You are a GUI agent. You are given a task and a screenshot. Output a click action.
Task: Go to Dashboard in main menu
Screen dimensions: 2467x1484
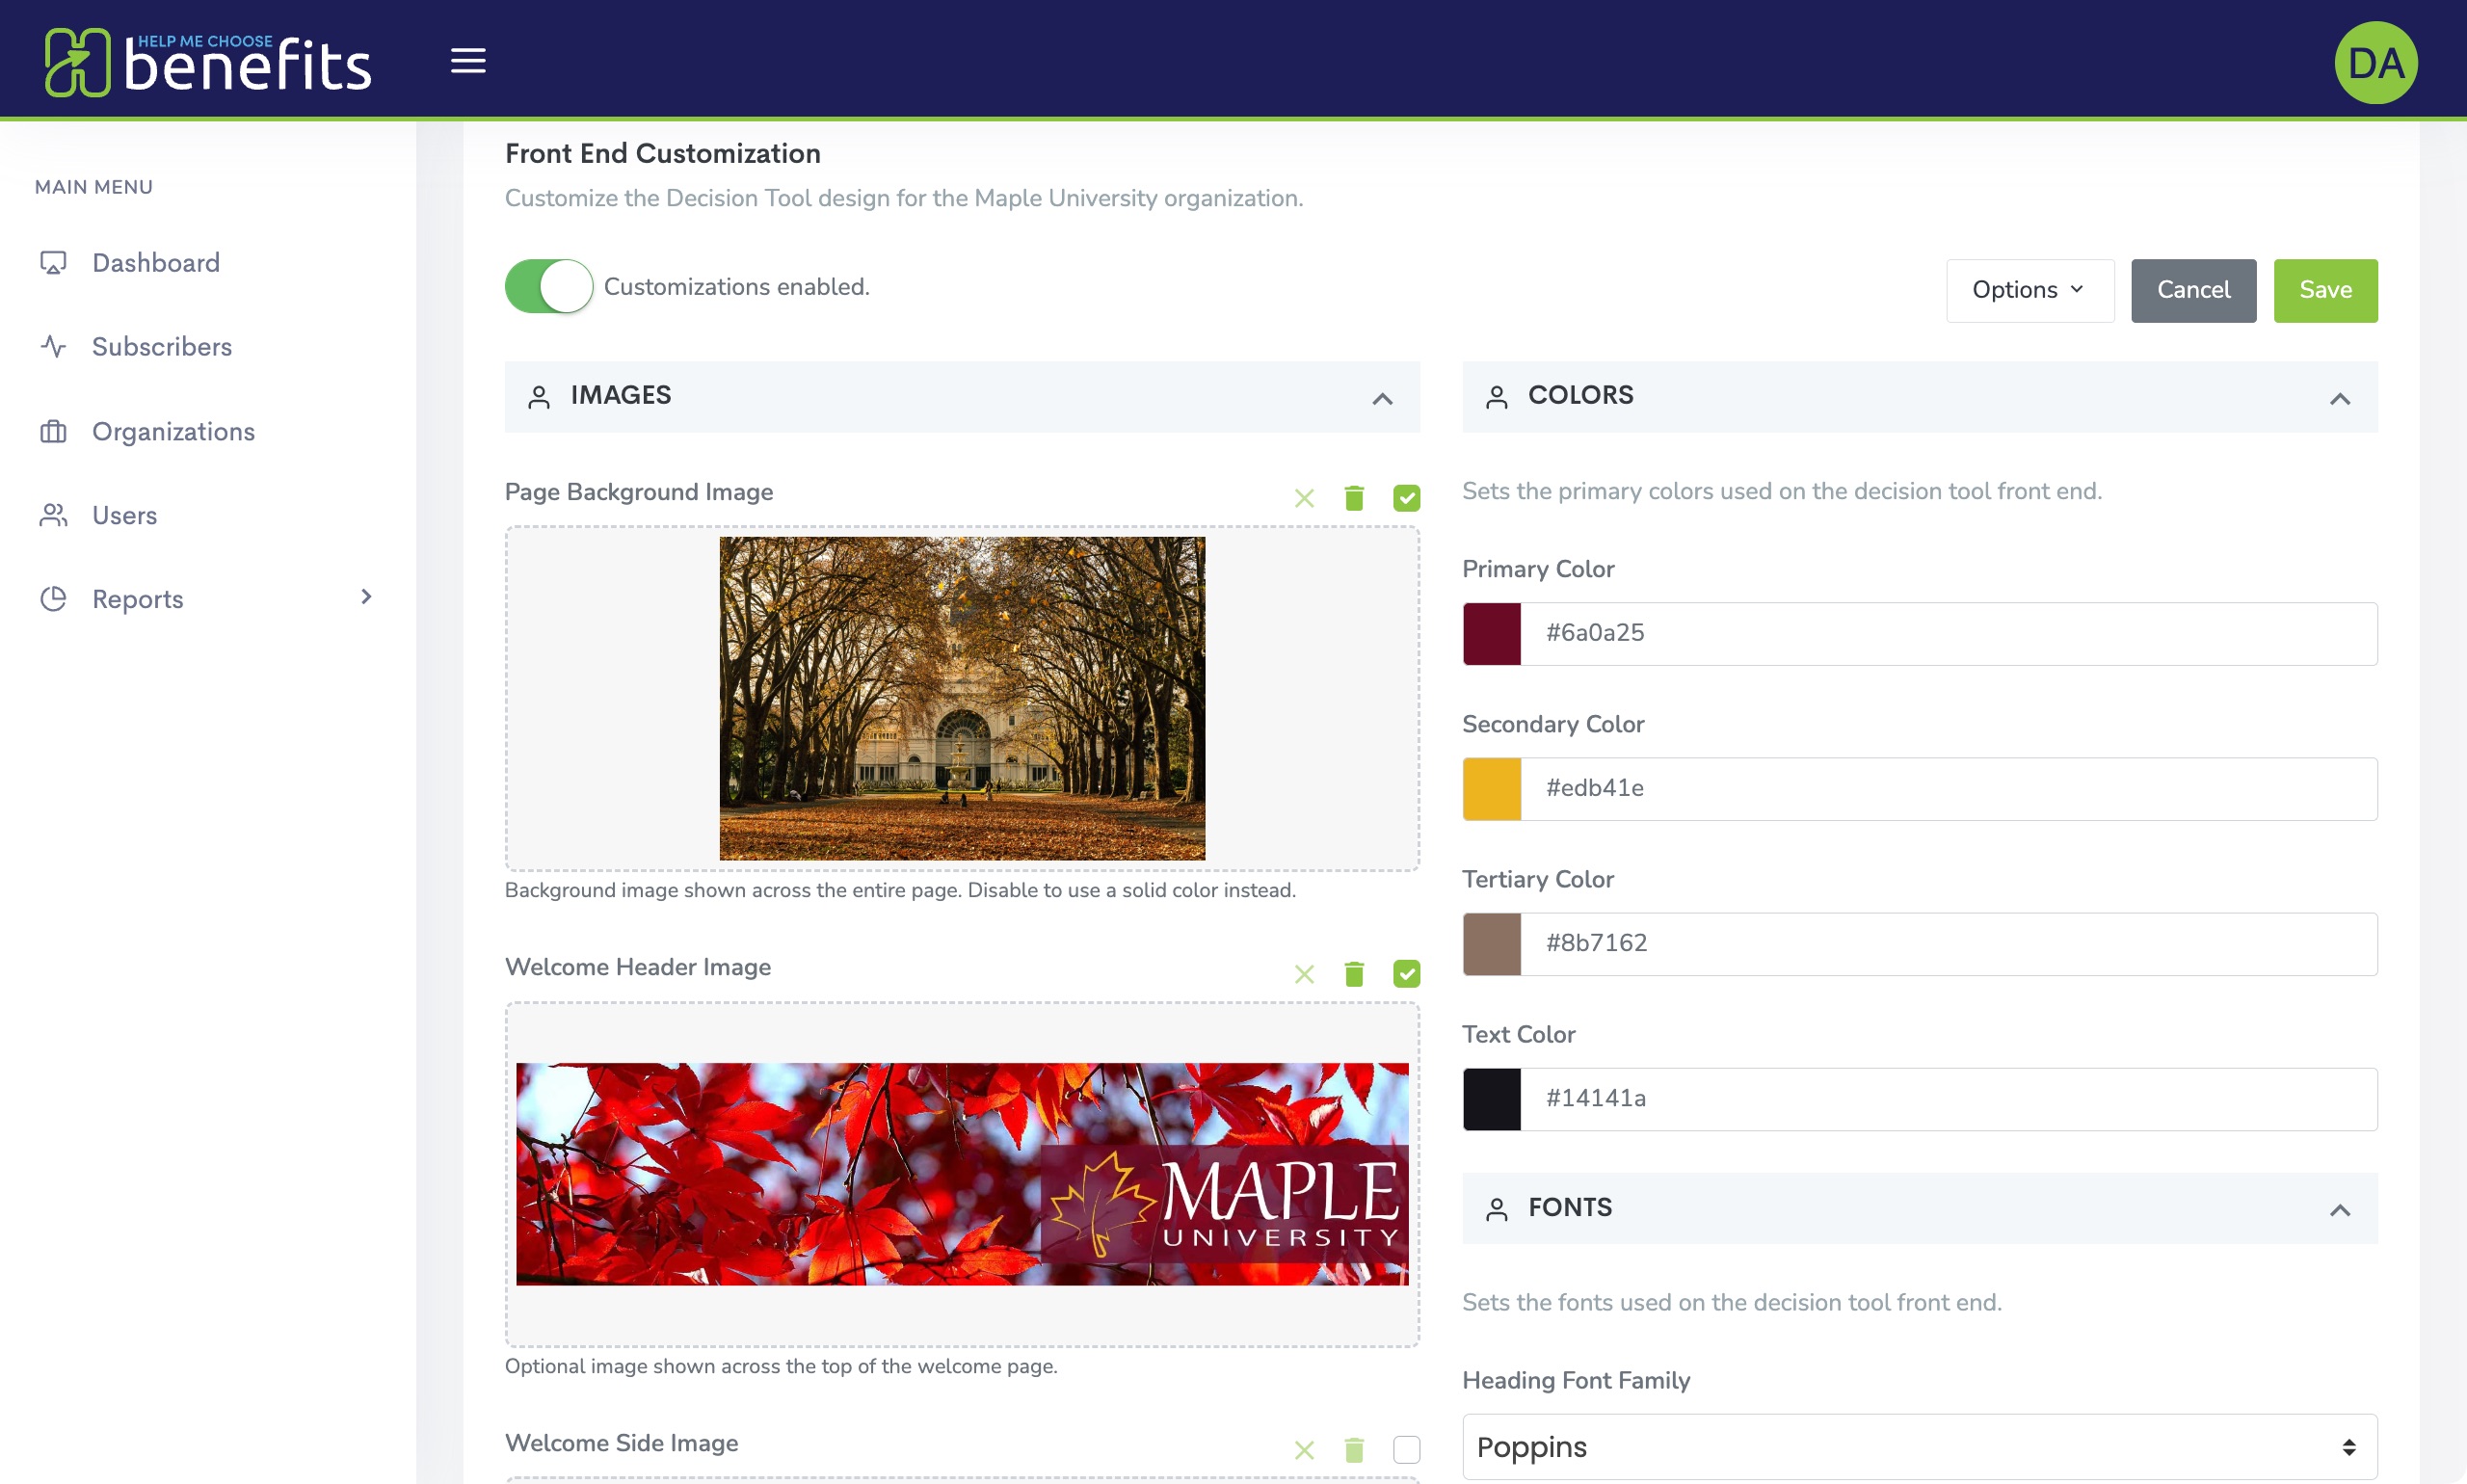156,263
